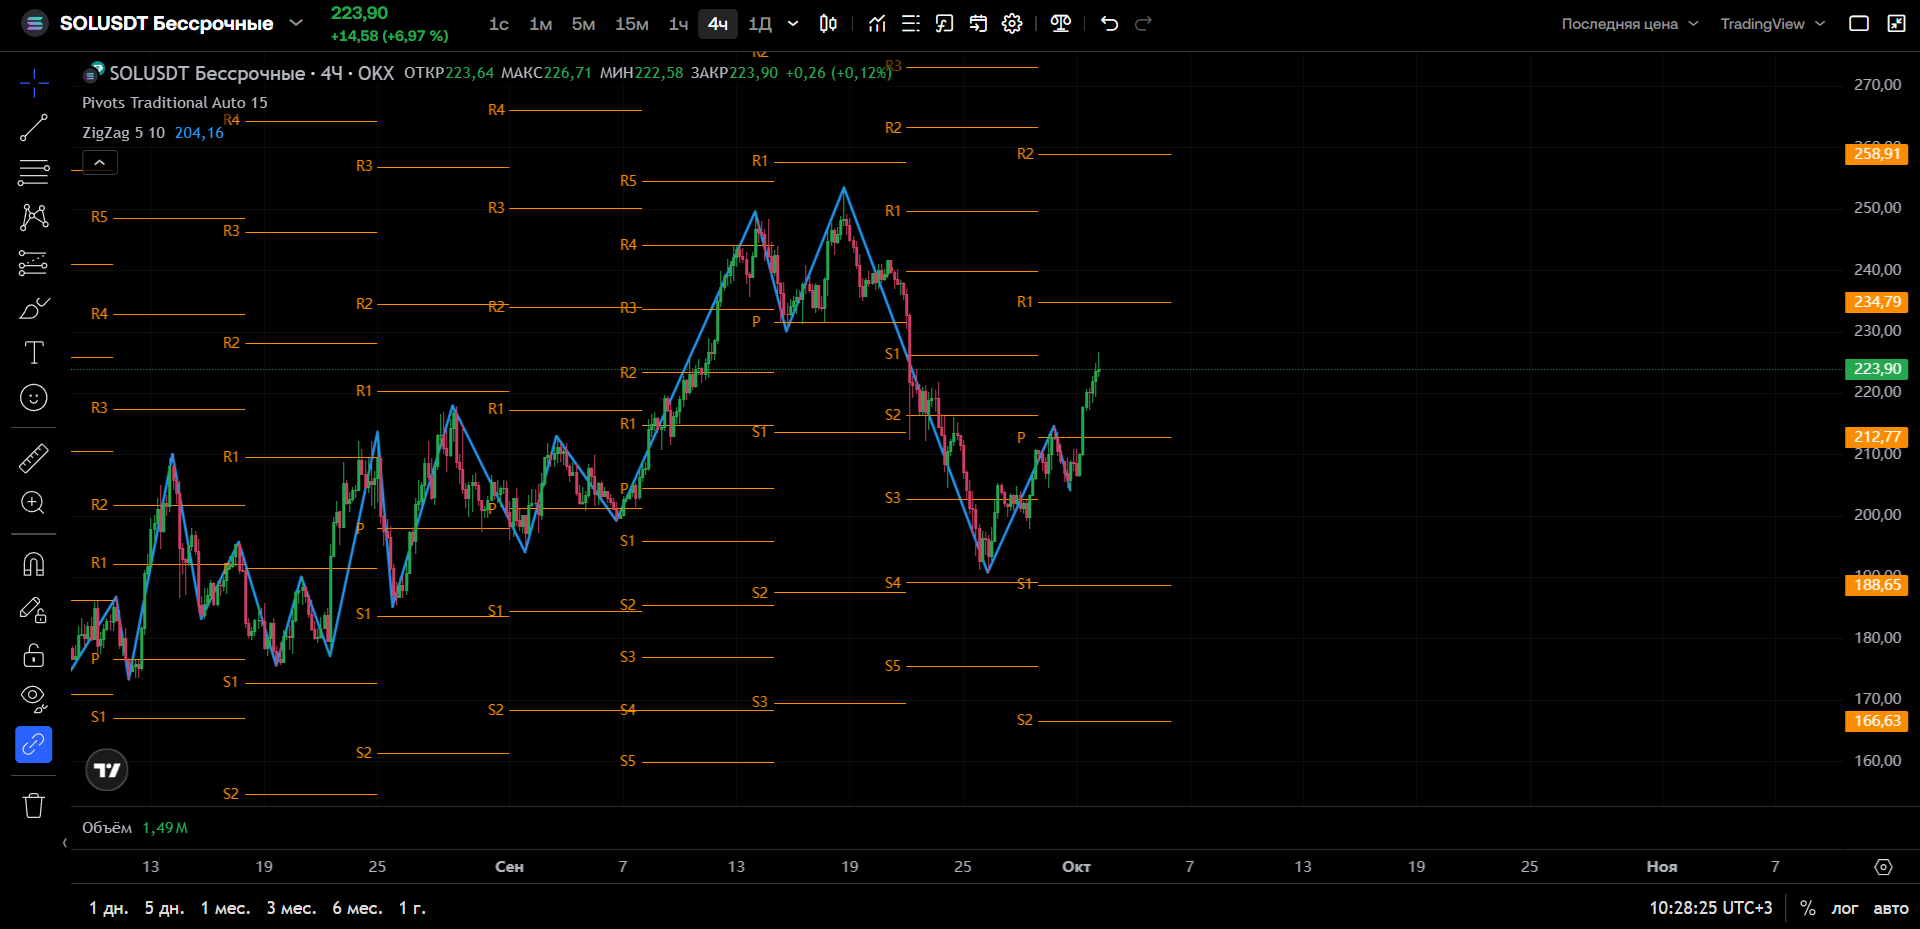
Task: Toggle magnet mode
Action: point(34,565)
